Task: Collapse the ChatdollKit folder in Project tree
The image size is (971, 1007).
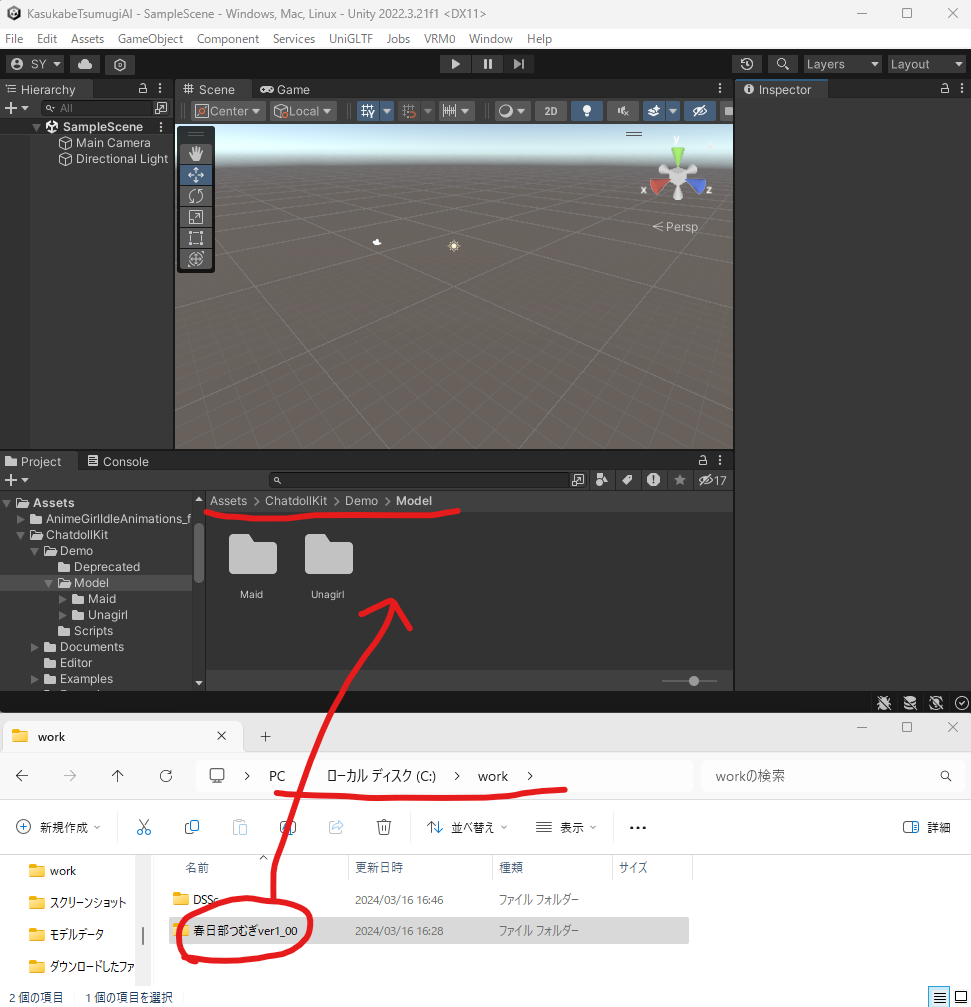Action: click(21, 535)
